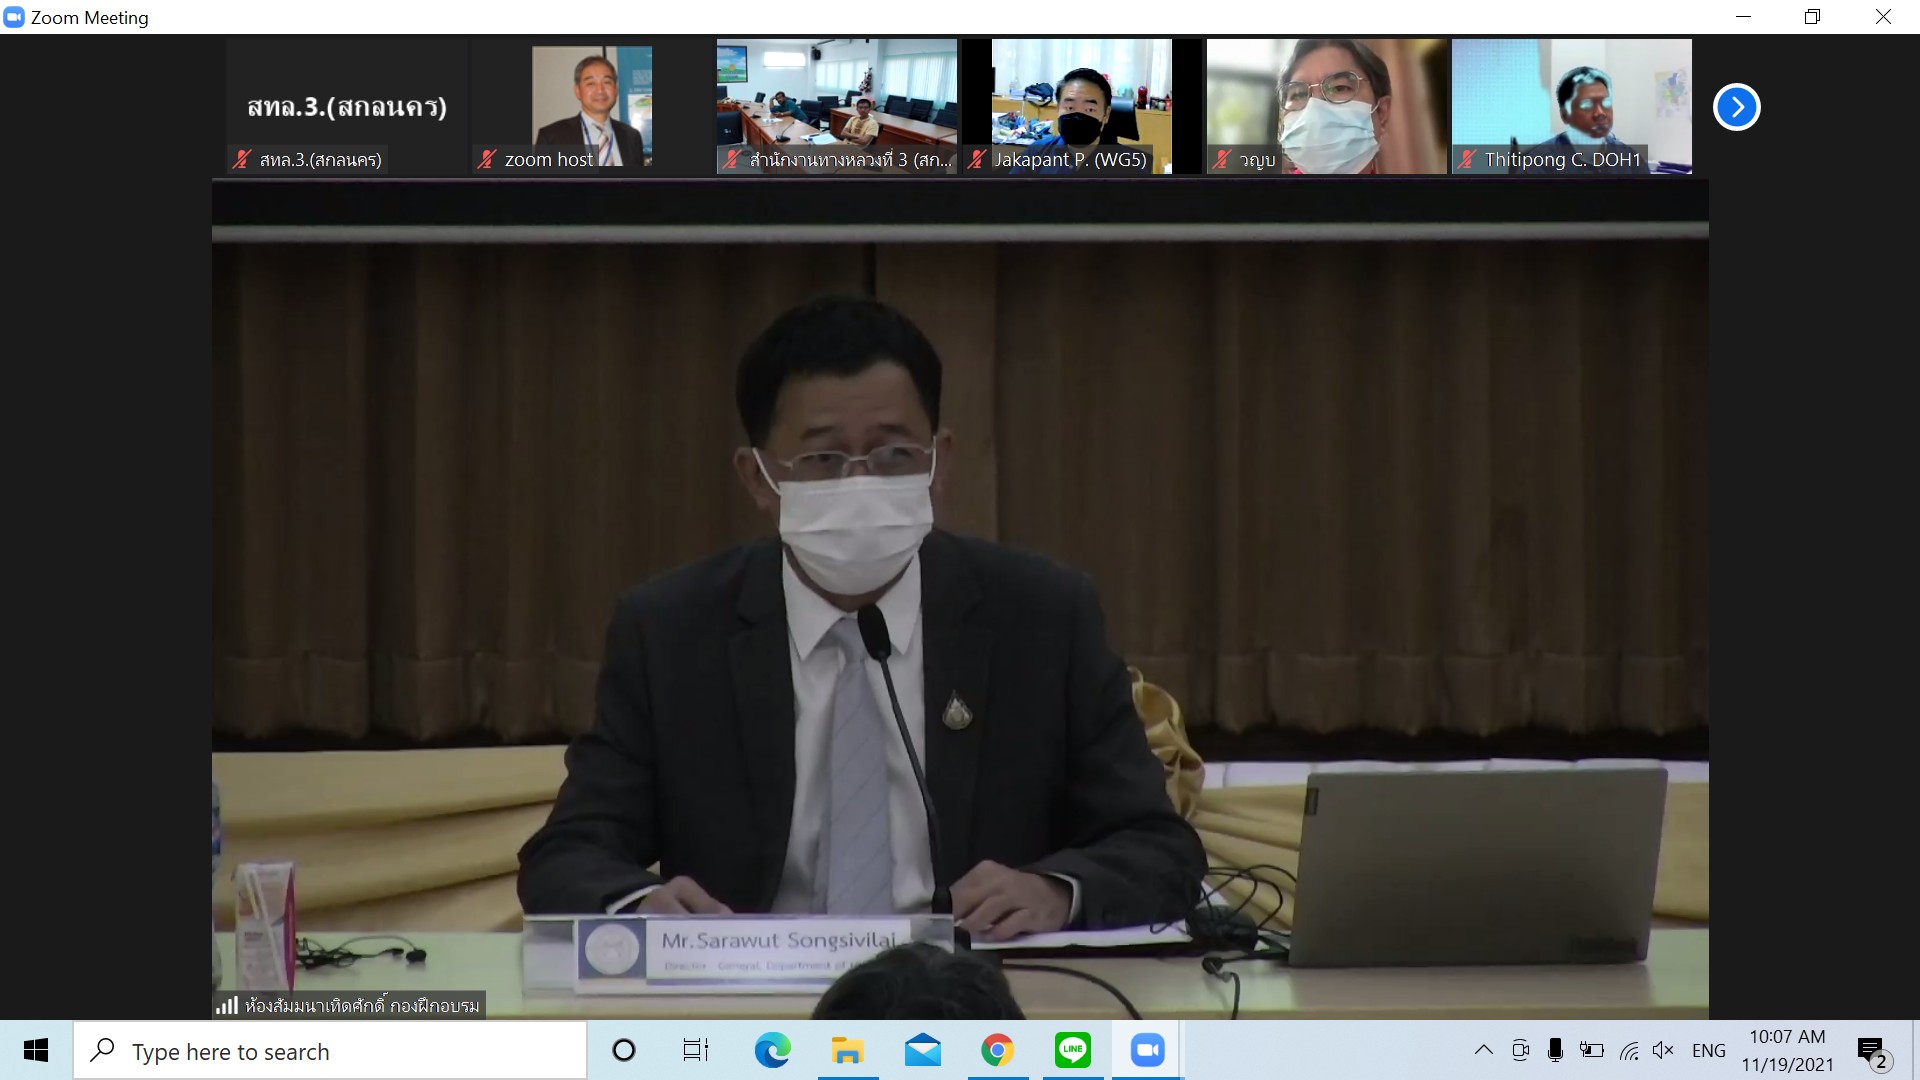Screen dimensions: 1920x1080
Task: Click the Type here to search box
Action: click(330, 1051)
